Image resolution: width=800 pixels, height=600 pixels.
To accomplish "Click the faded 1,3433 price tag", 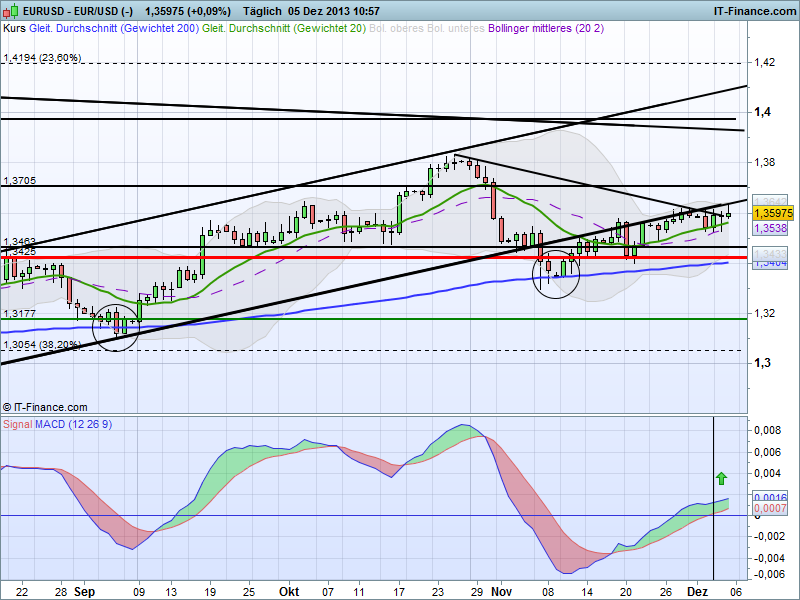I will click(770, 254).
